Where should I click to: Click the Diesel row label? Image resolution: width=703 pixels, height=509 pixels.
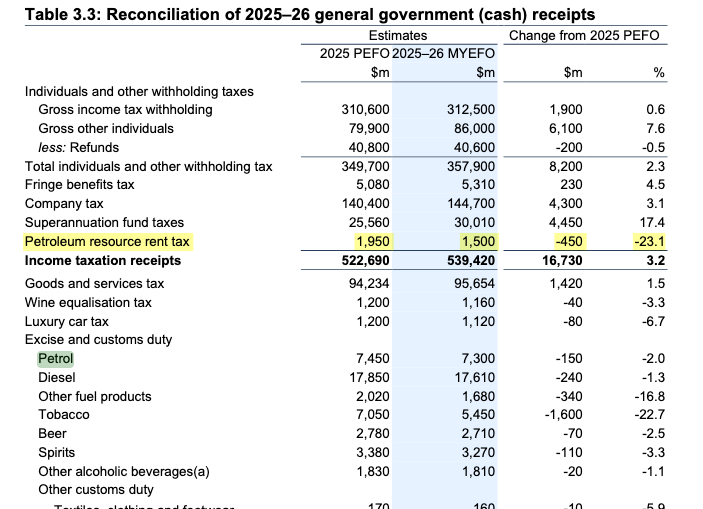click(x=57, y=378)
